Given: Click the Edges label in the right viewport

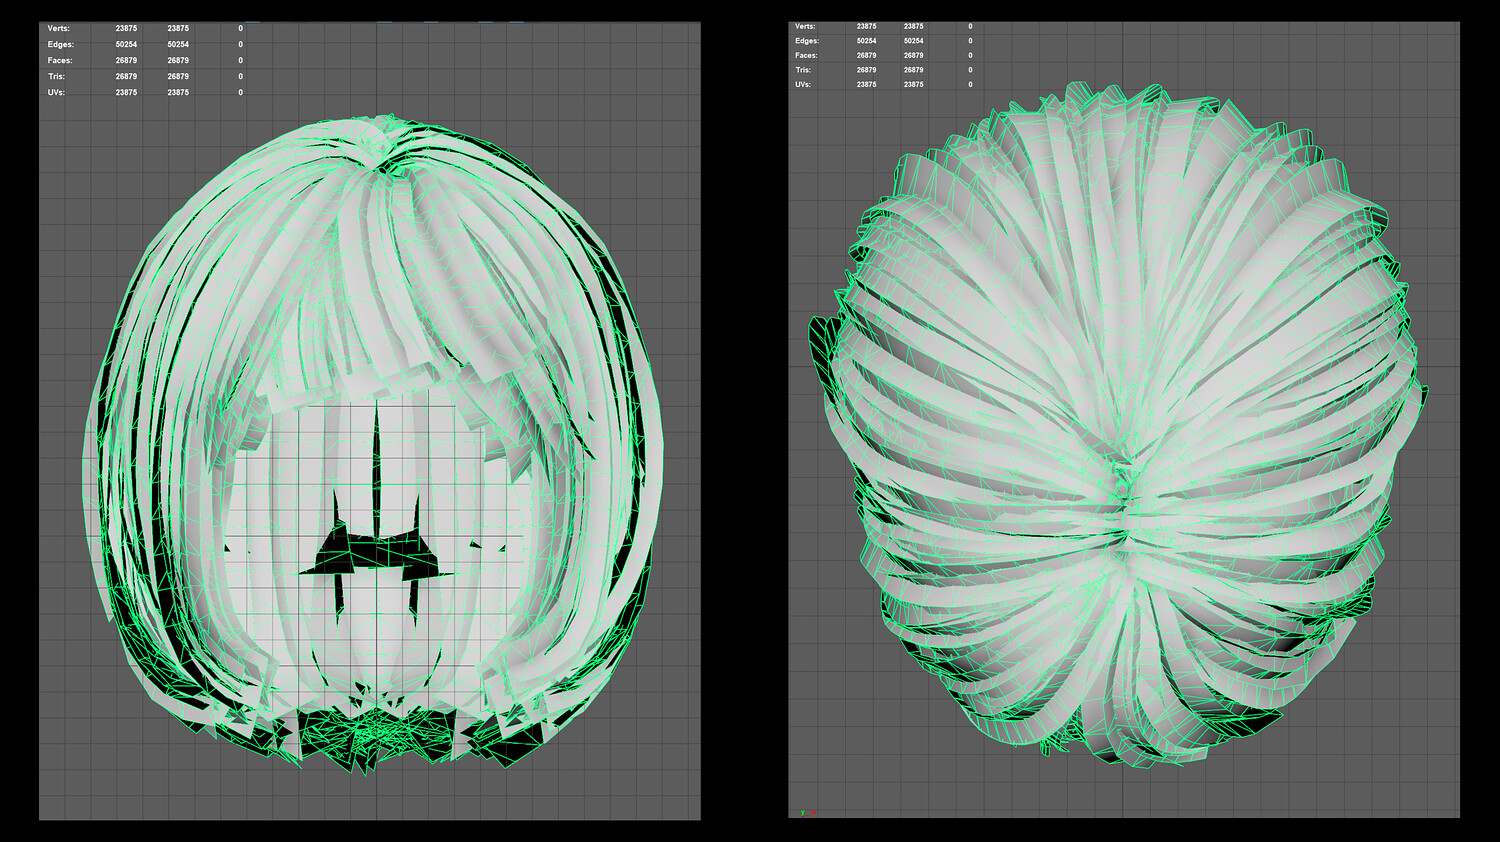Looking at the screenshot, I should point(806,41).
